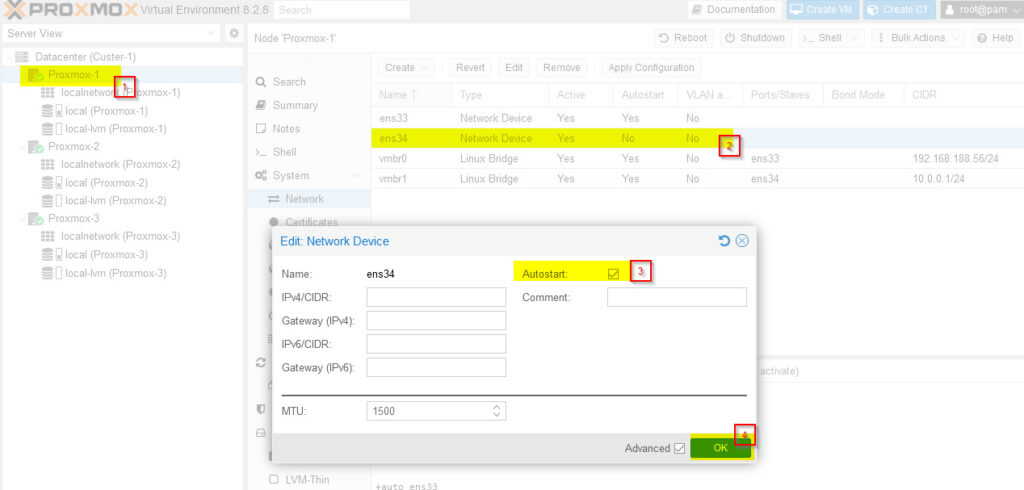Select the Proxmox-3 node icon

[x=35, y=219]
